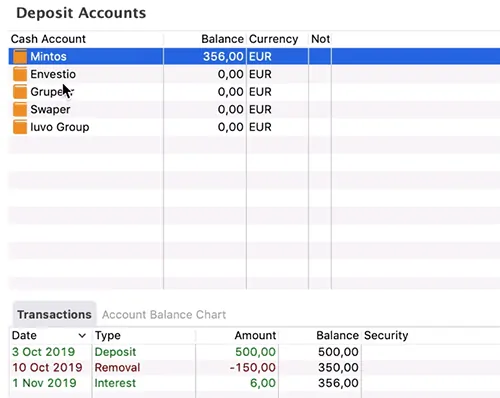Viewport: 500px width, 398px height.
Task: Click the Mintos account orange icon
Action: 20,56
